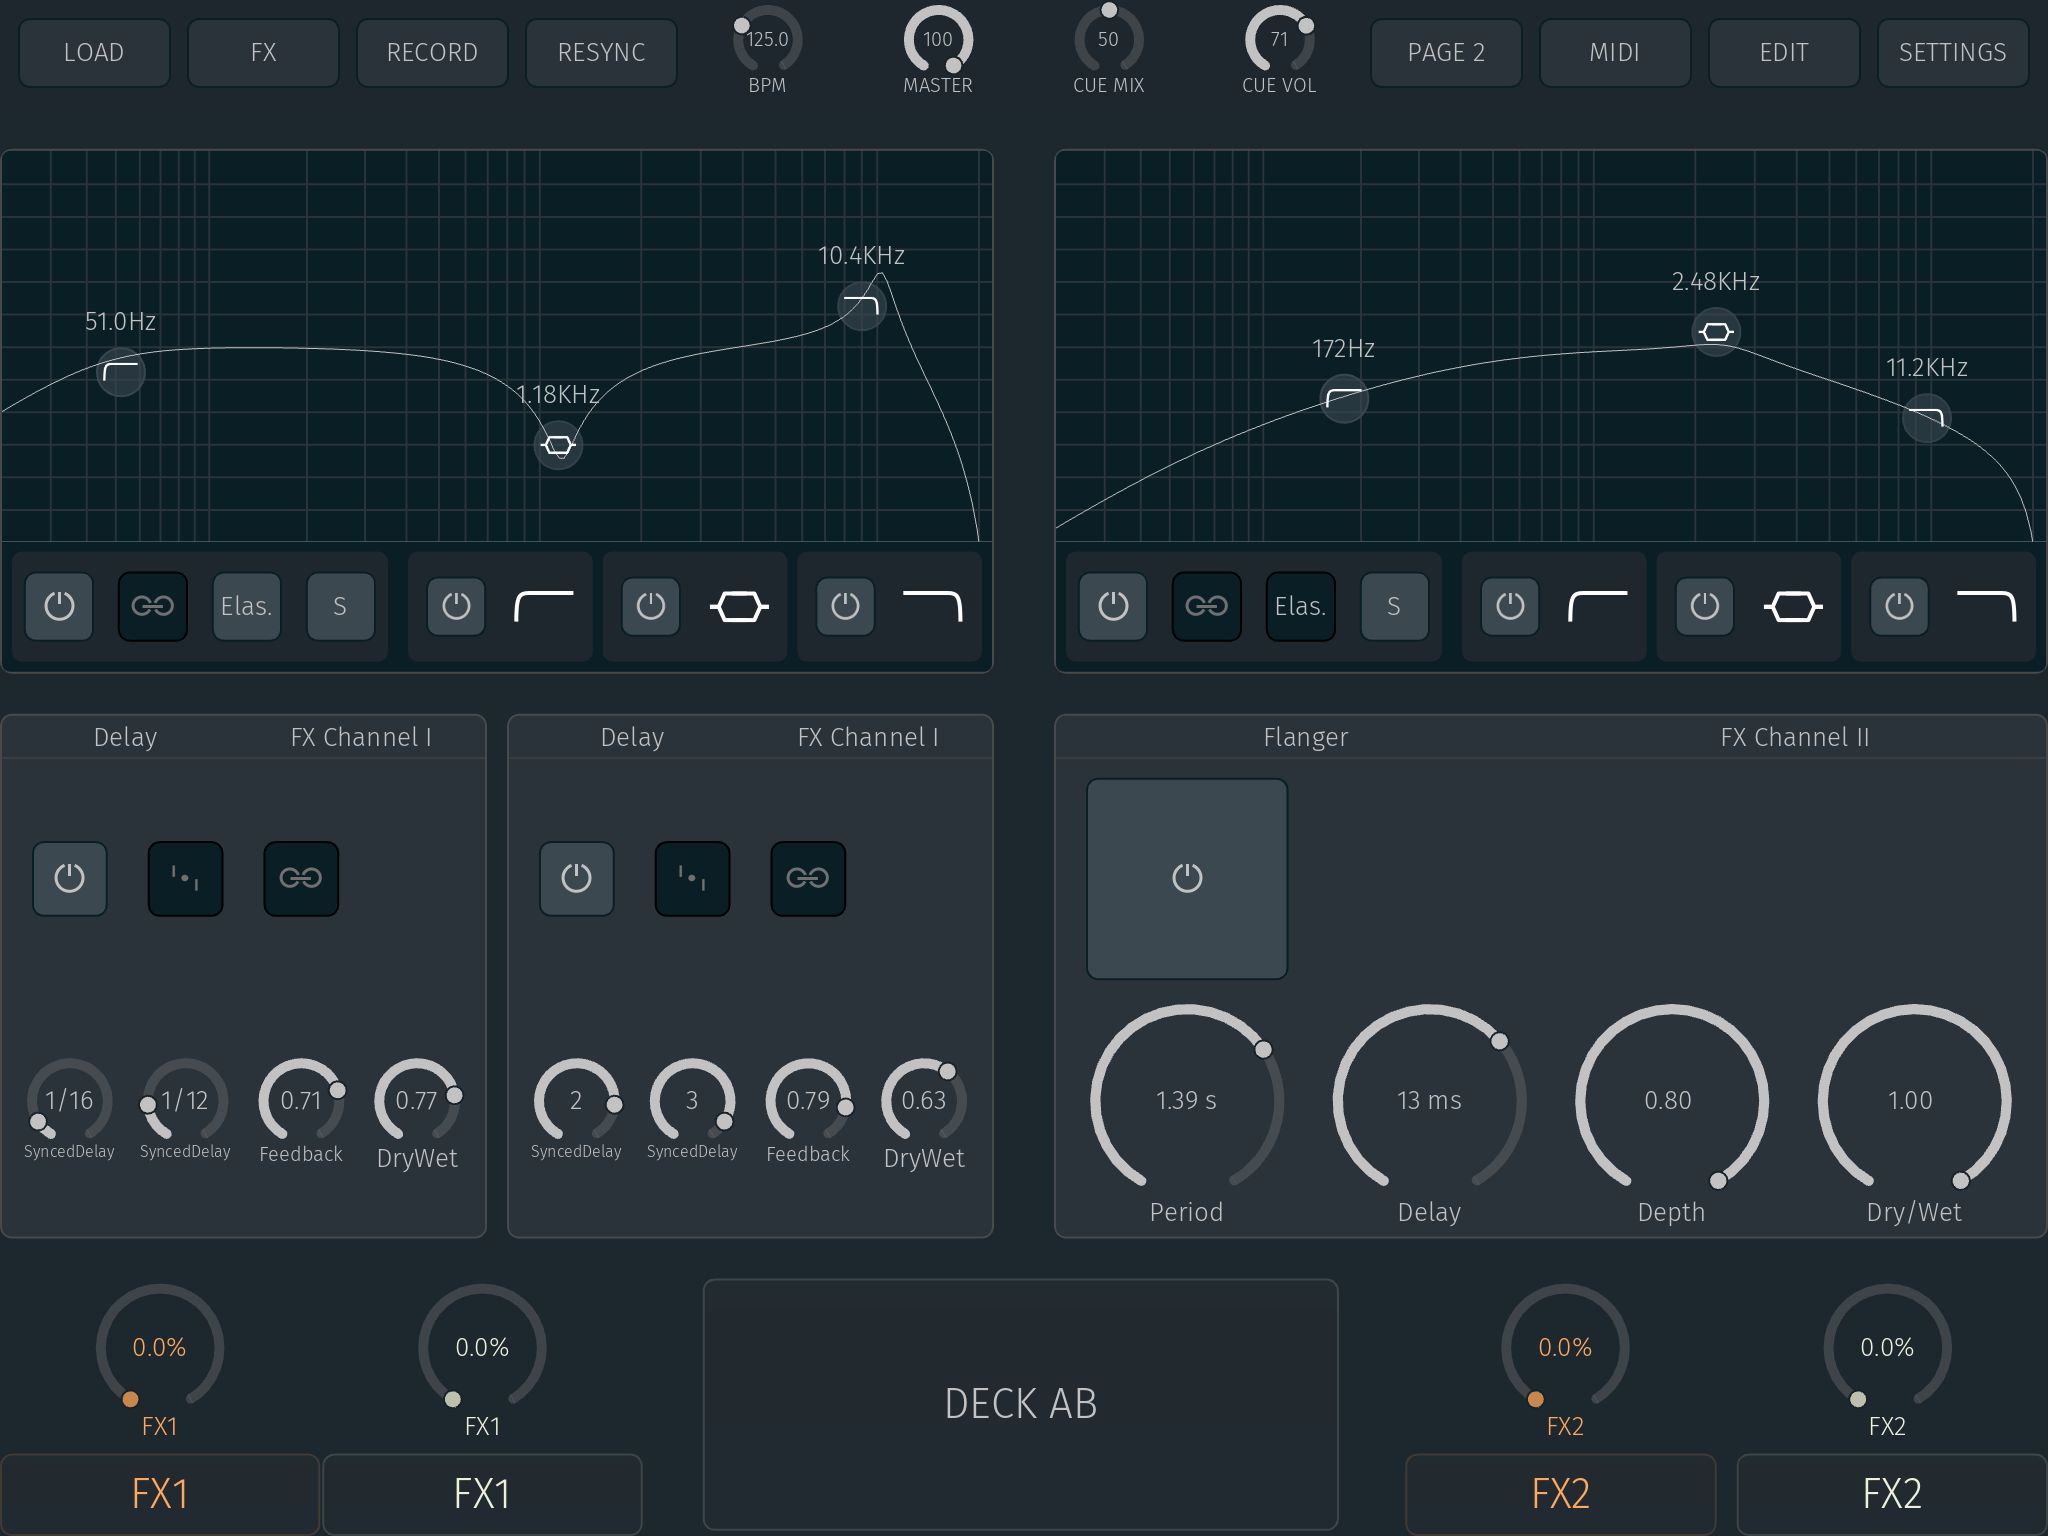Toggle right EQ main power button

[x=1113, y=606]
